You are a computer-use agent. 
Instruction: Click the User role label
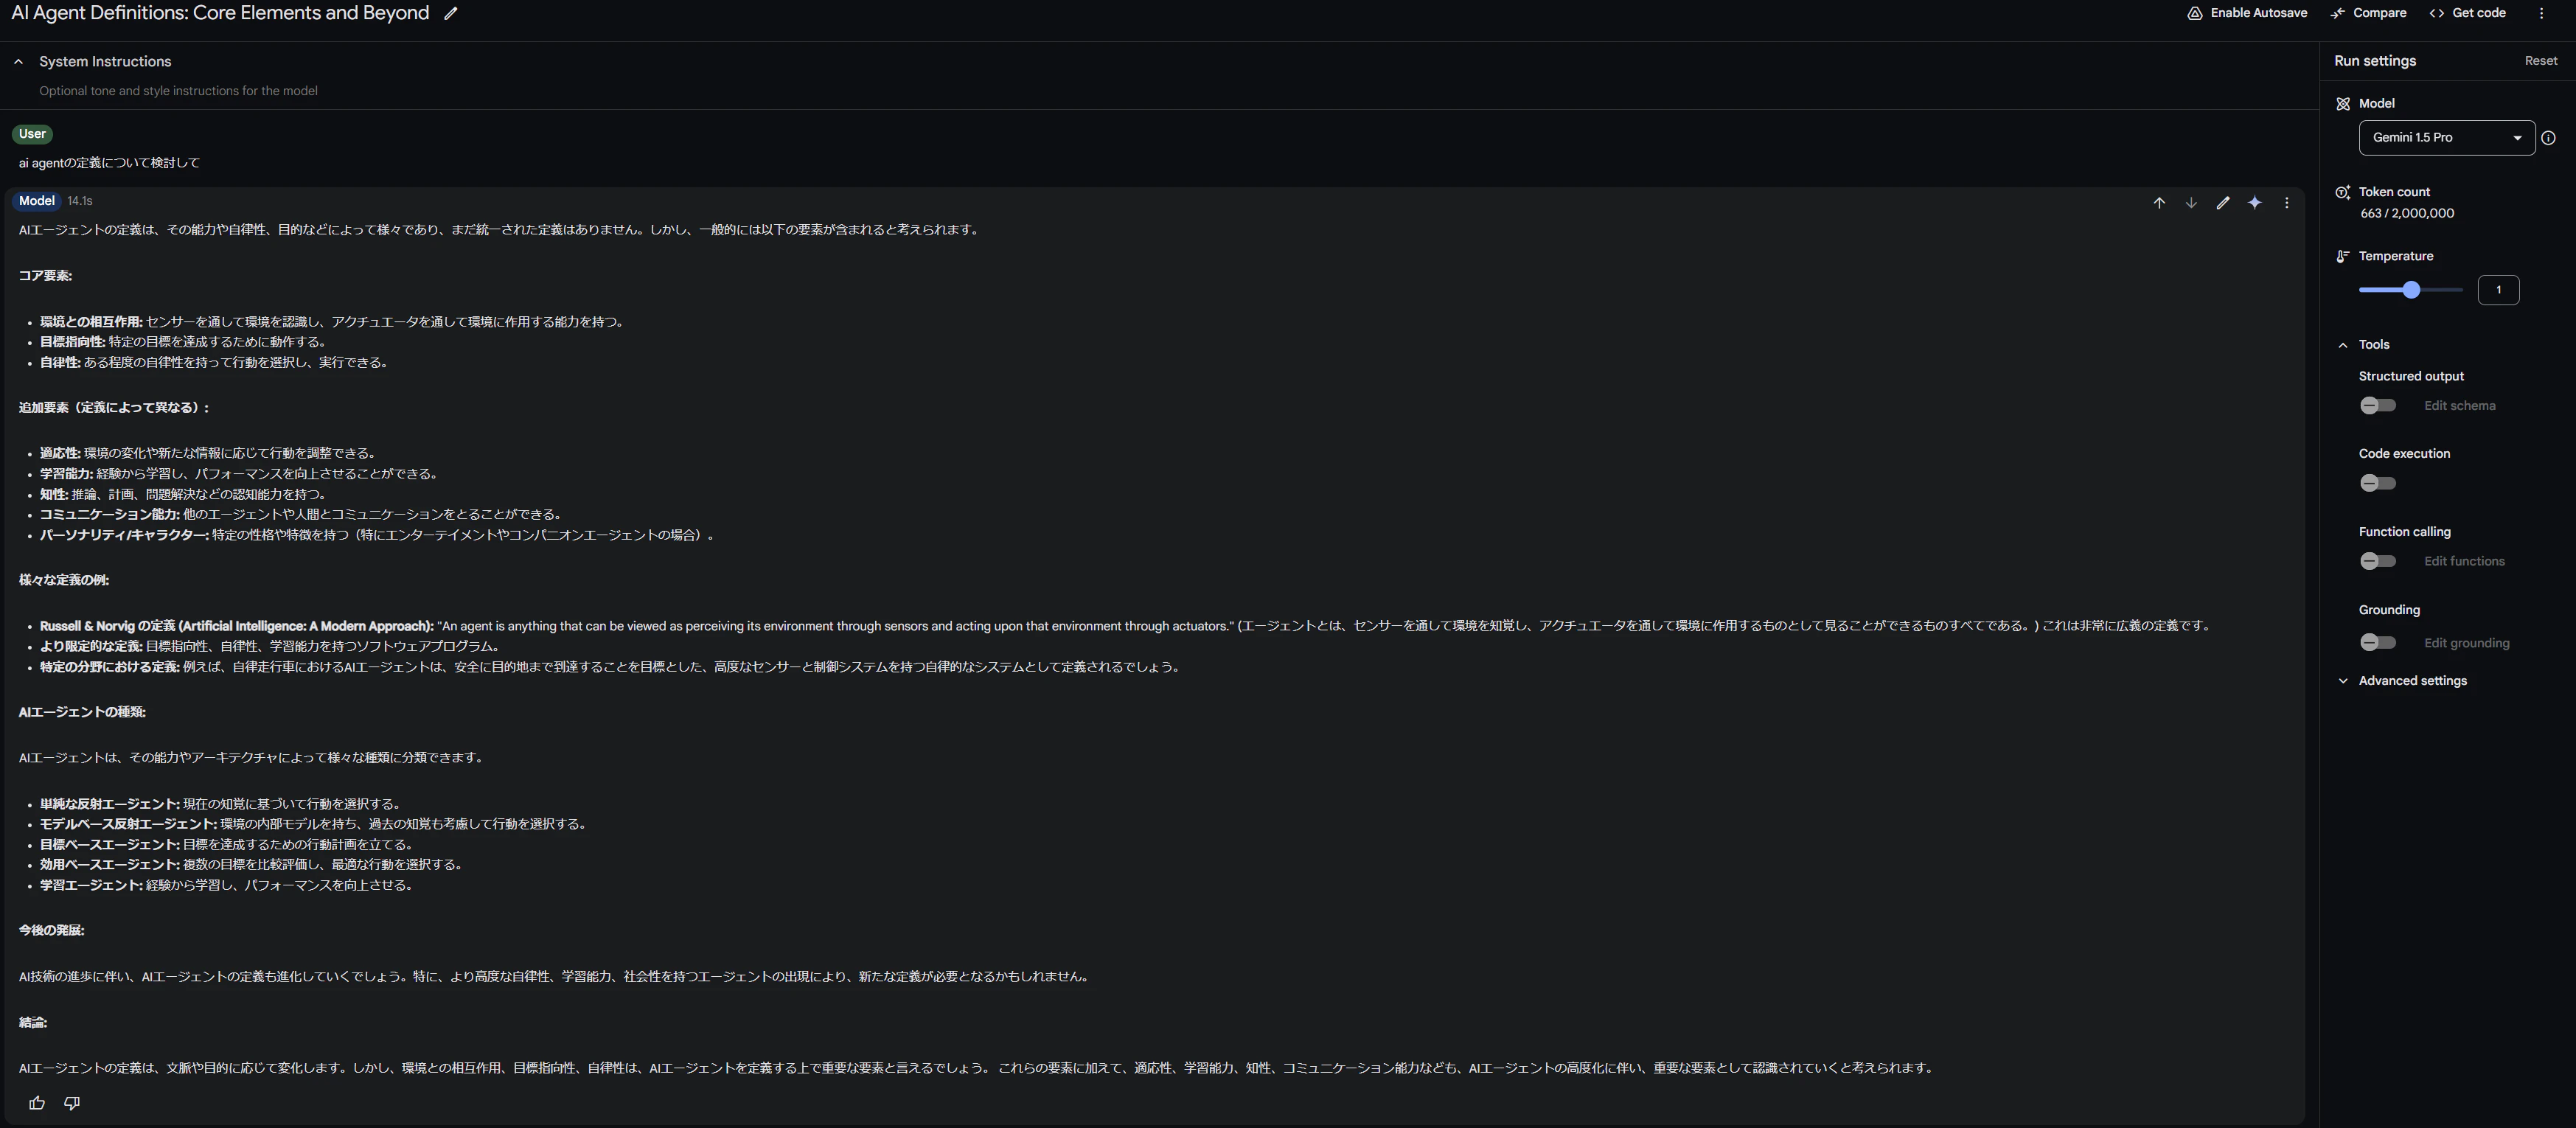pos(32,134)
